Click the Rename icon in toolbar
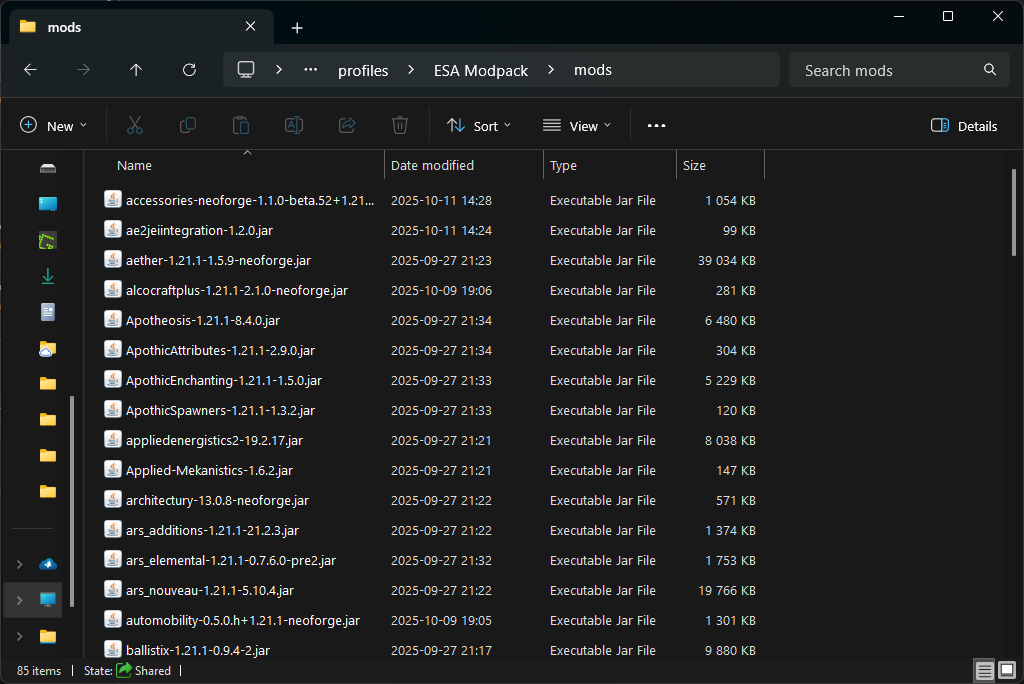 point(294,125)
